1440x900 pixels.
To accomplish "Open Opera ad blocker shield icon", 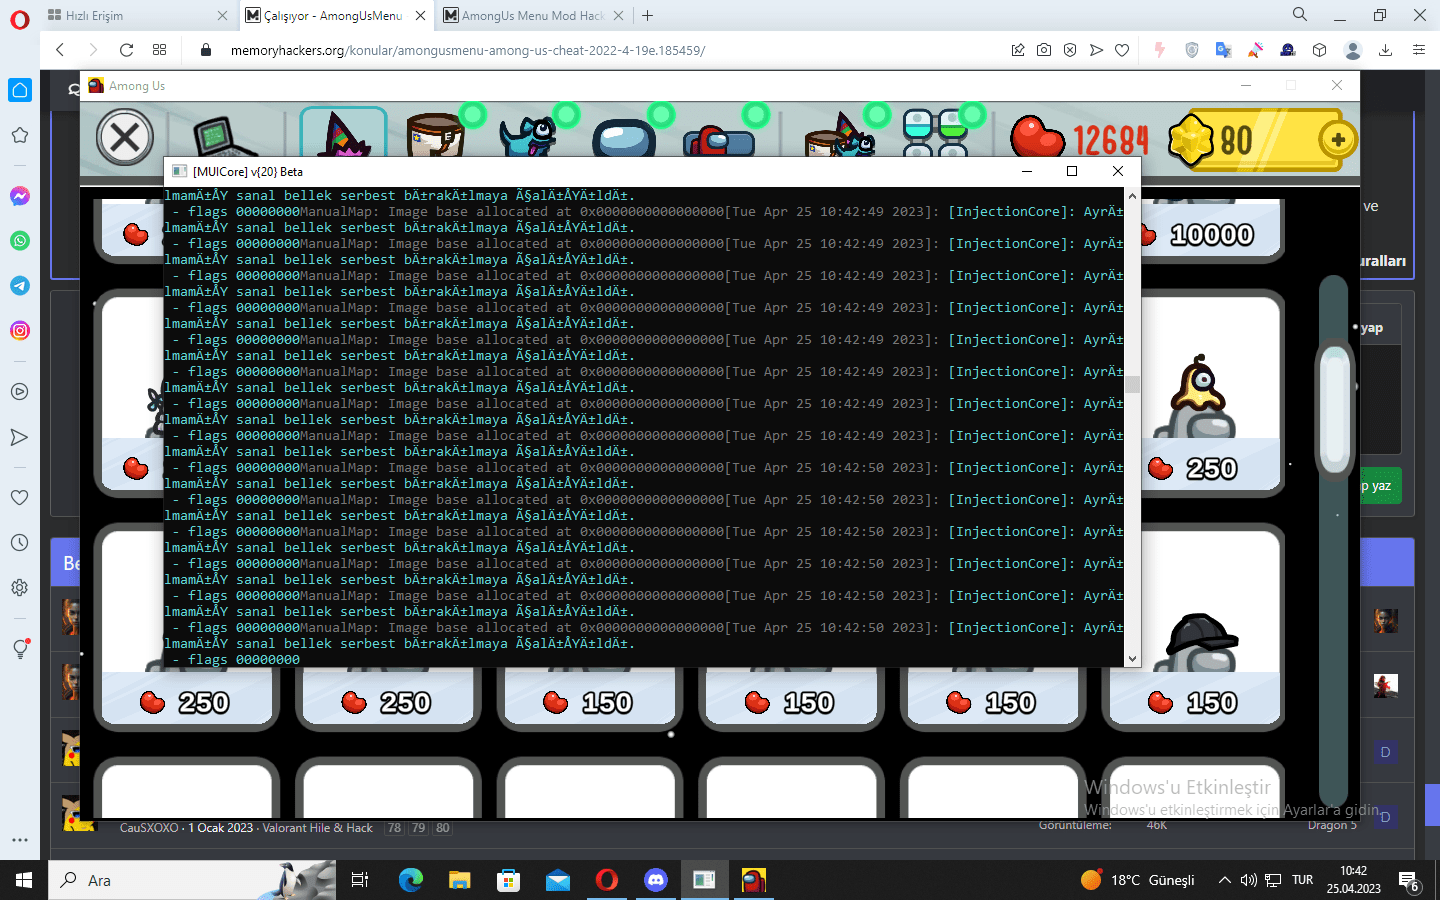I will click(1070, 50).
